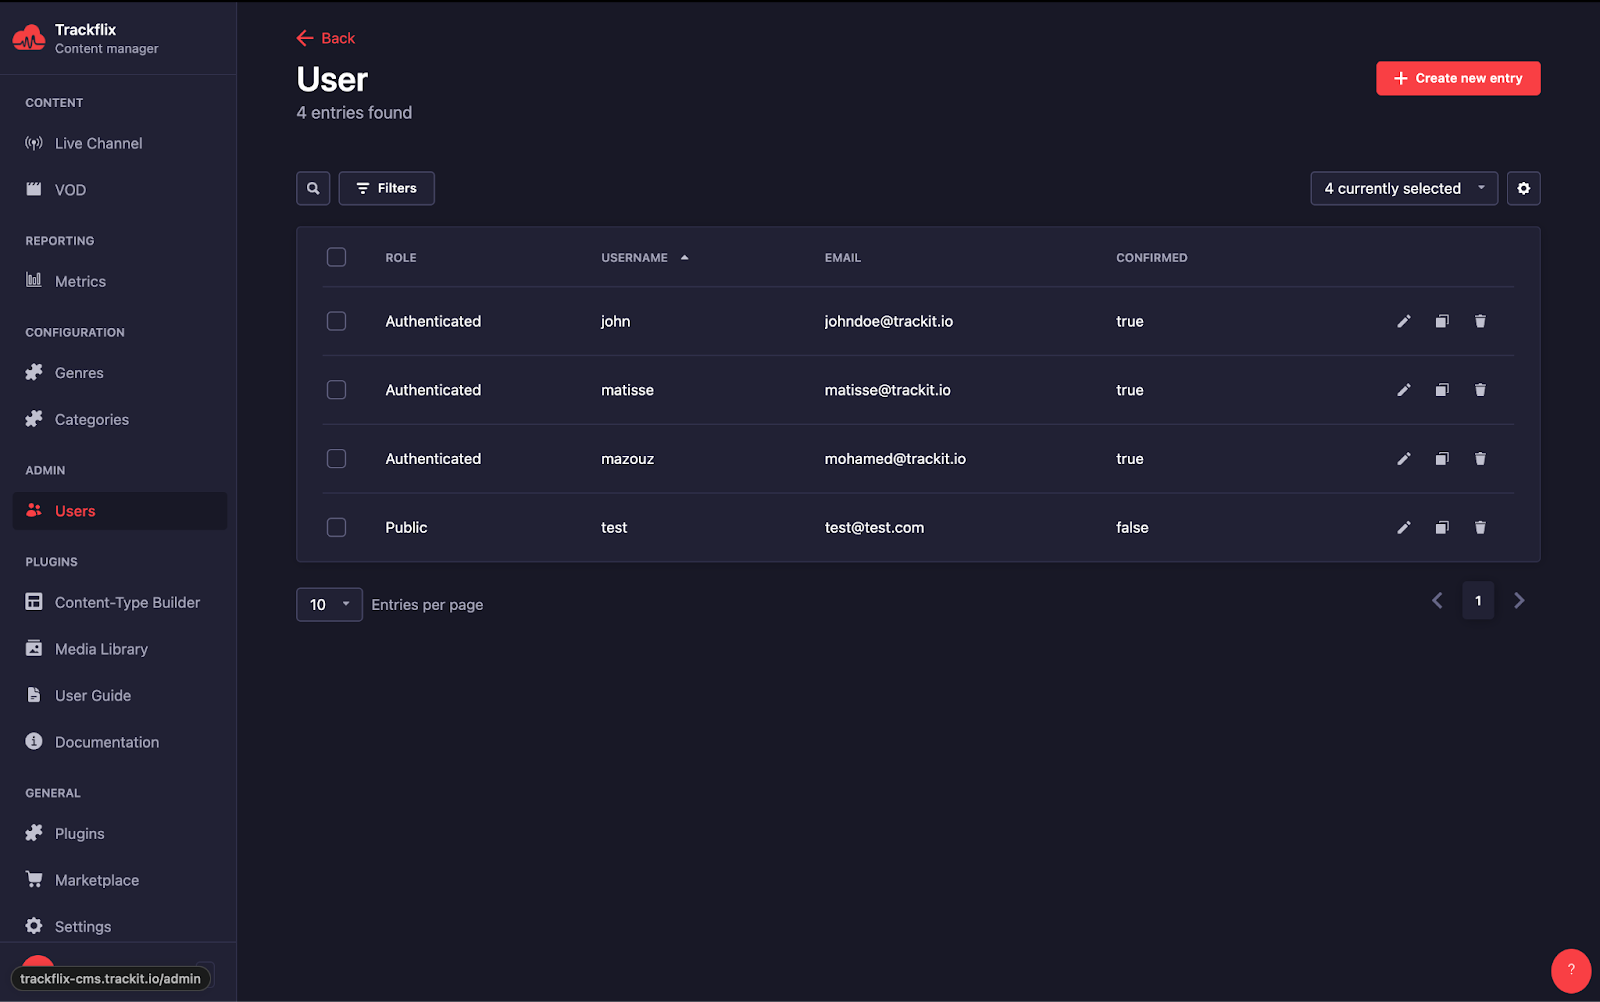Delete the john user entry
This screenshot has height=1002, width=1600.
[x=1480, y=321]
